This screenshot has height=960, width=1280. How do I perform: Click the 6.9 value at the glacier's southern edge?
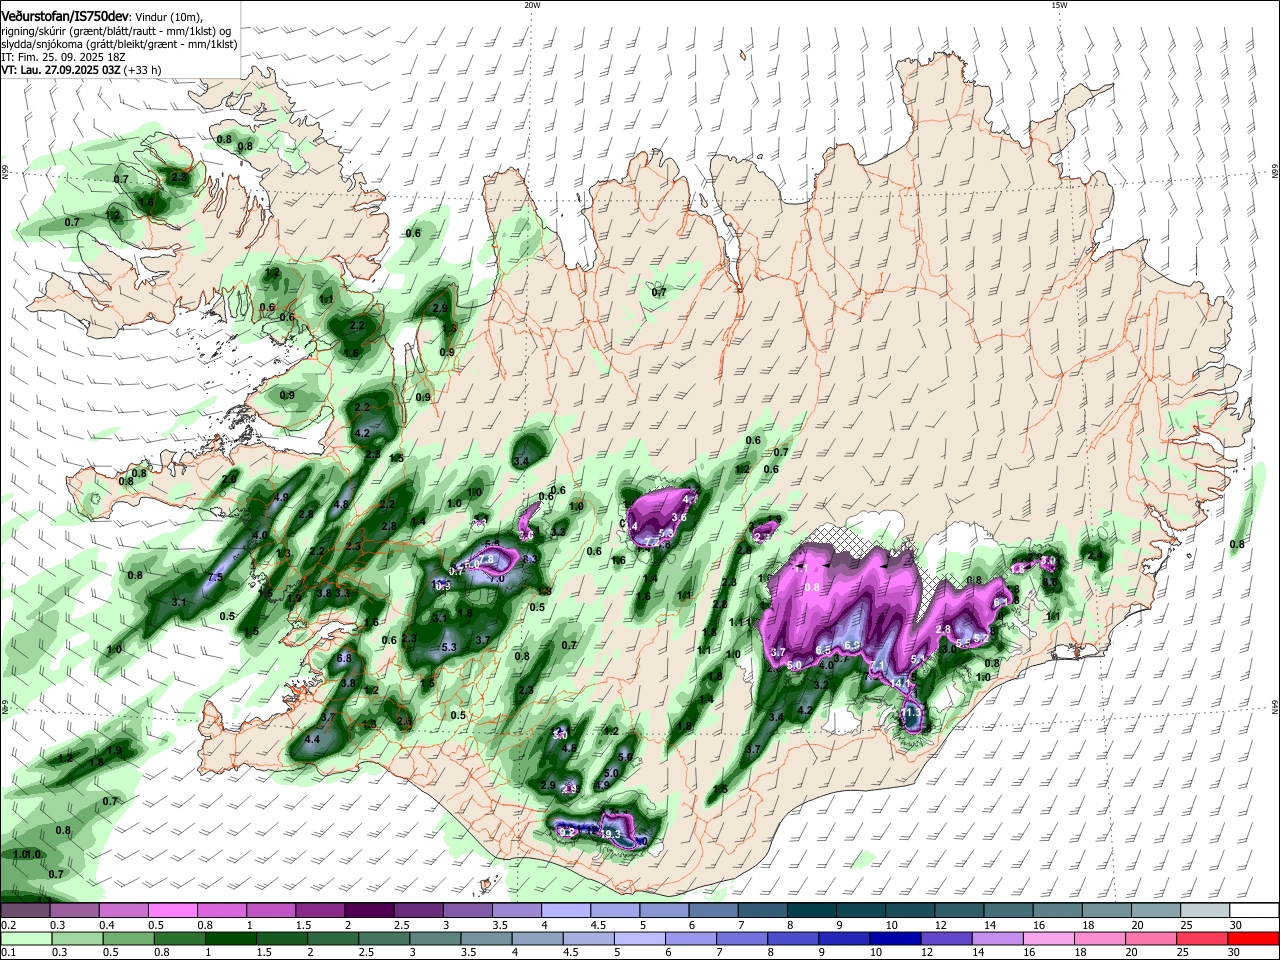852,646
